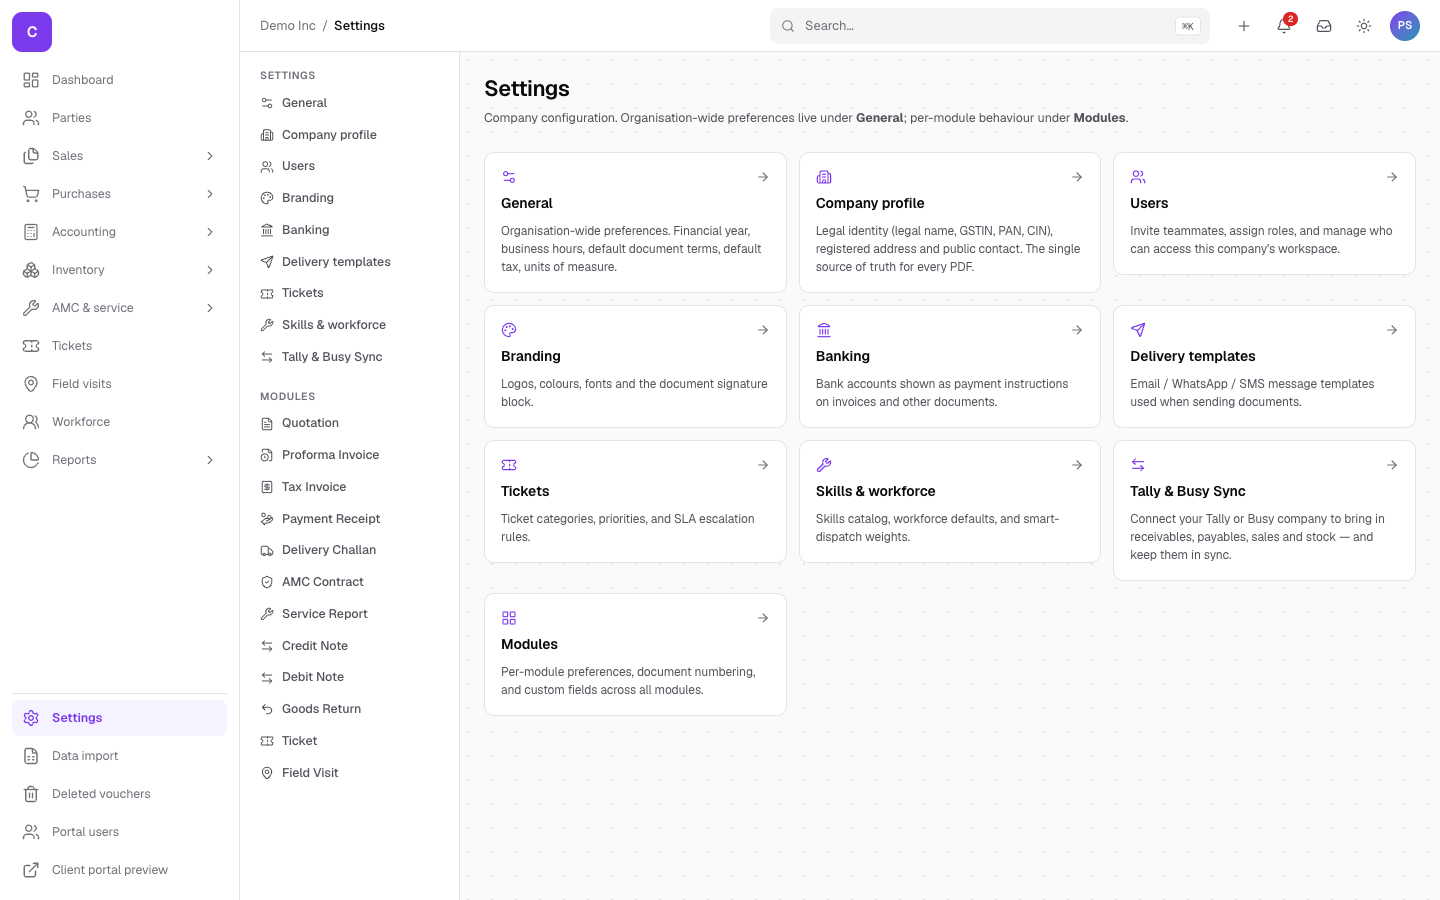Click Demo Inc breadcrumb link
Screen dimensions: 1440x900
(x=288, y=26)
